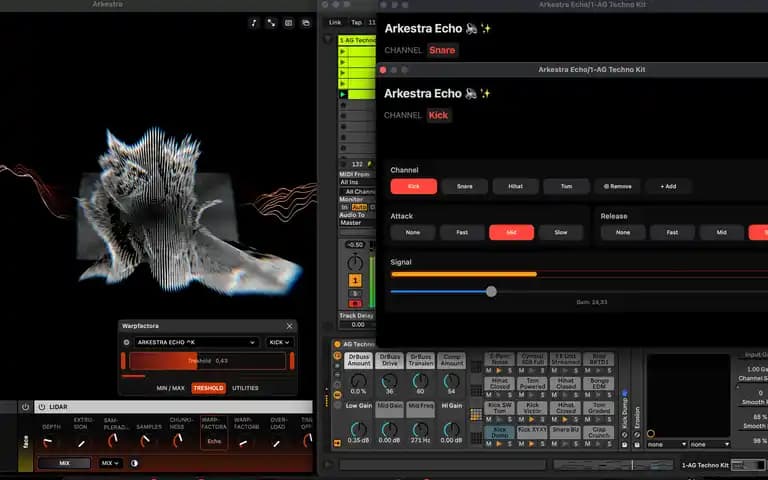
Task: Select the Kick channel button
Action: click(414, 187)
